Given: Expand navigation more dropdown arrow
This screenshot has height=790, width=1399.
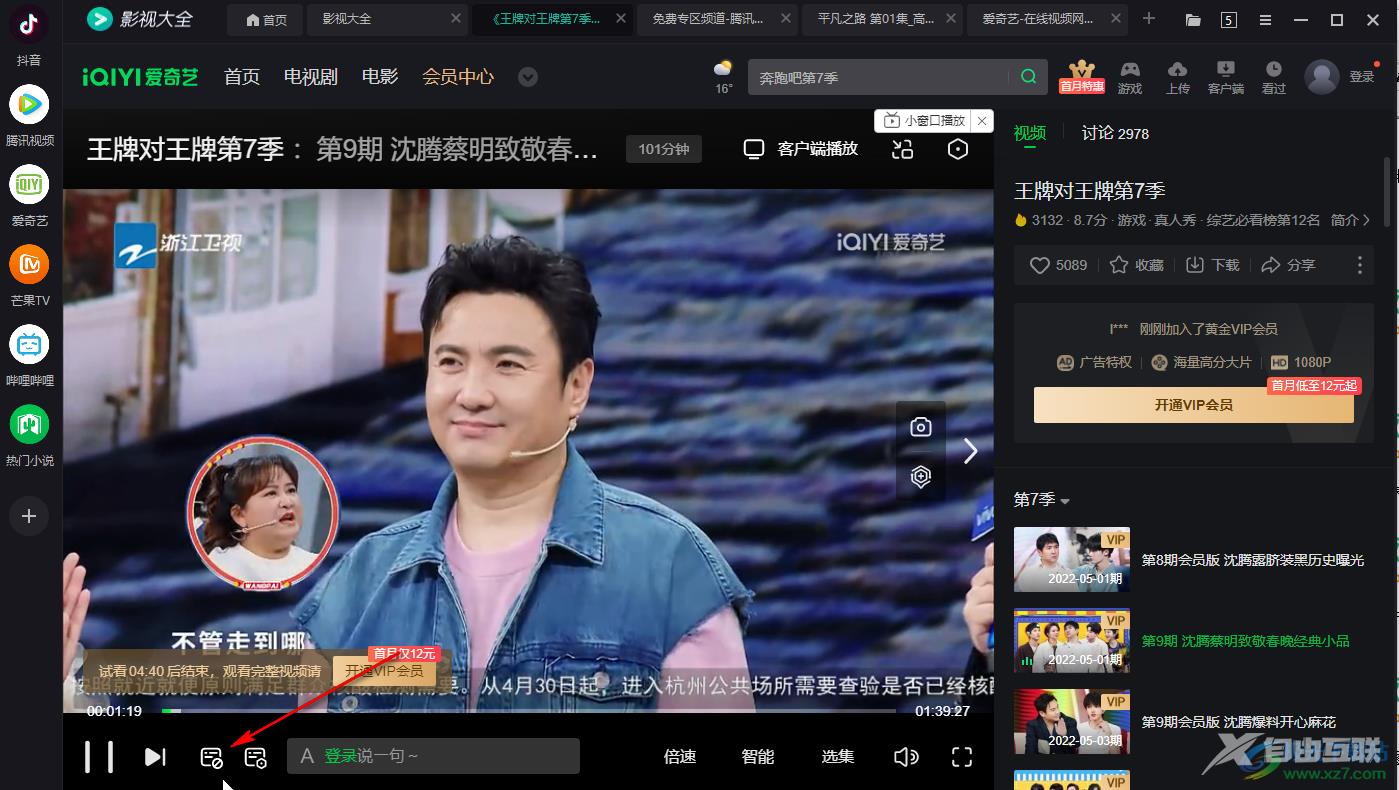Looking at the screenshot, I should [x=528, y=77].
